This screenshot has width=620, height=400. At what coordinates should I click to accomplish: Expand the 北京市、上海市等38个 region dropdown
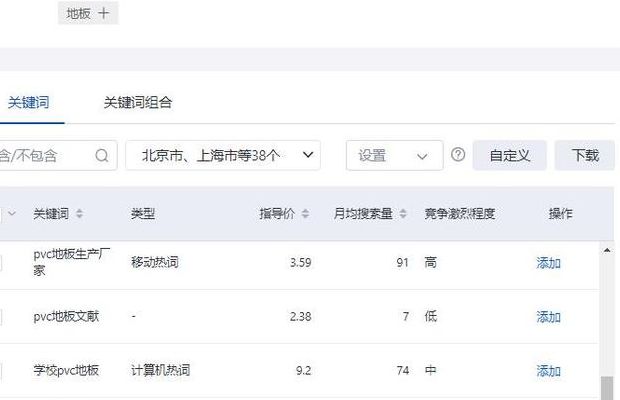223,155
